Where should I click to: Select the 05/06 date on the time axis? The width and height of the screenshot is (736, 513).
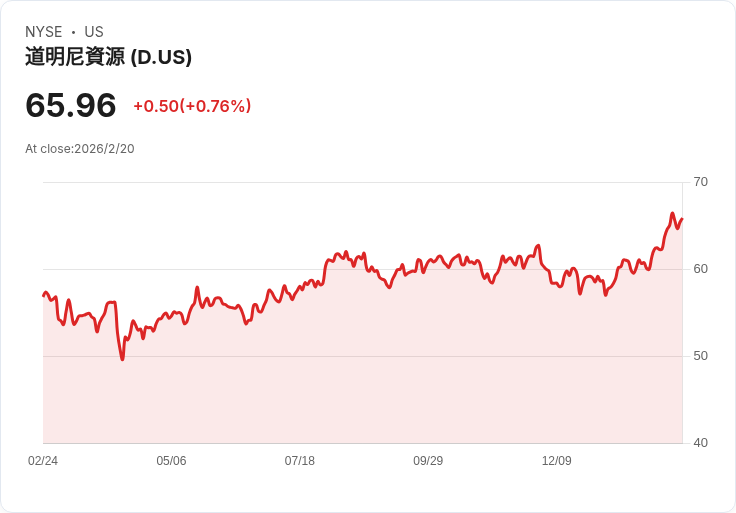click(171, 461)
